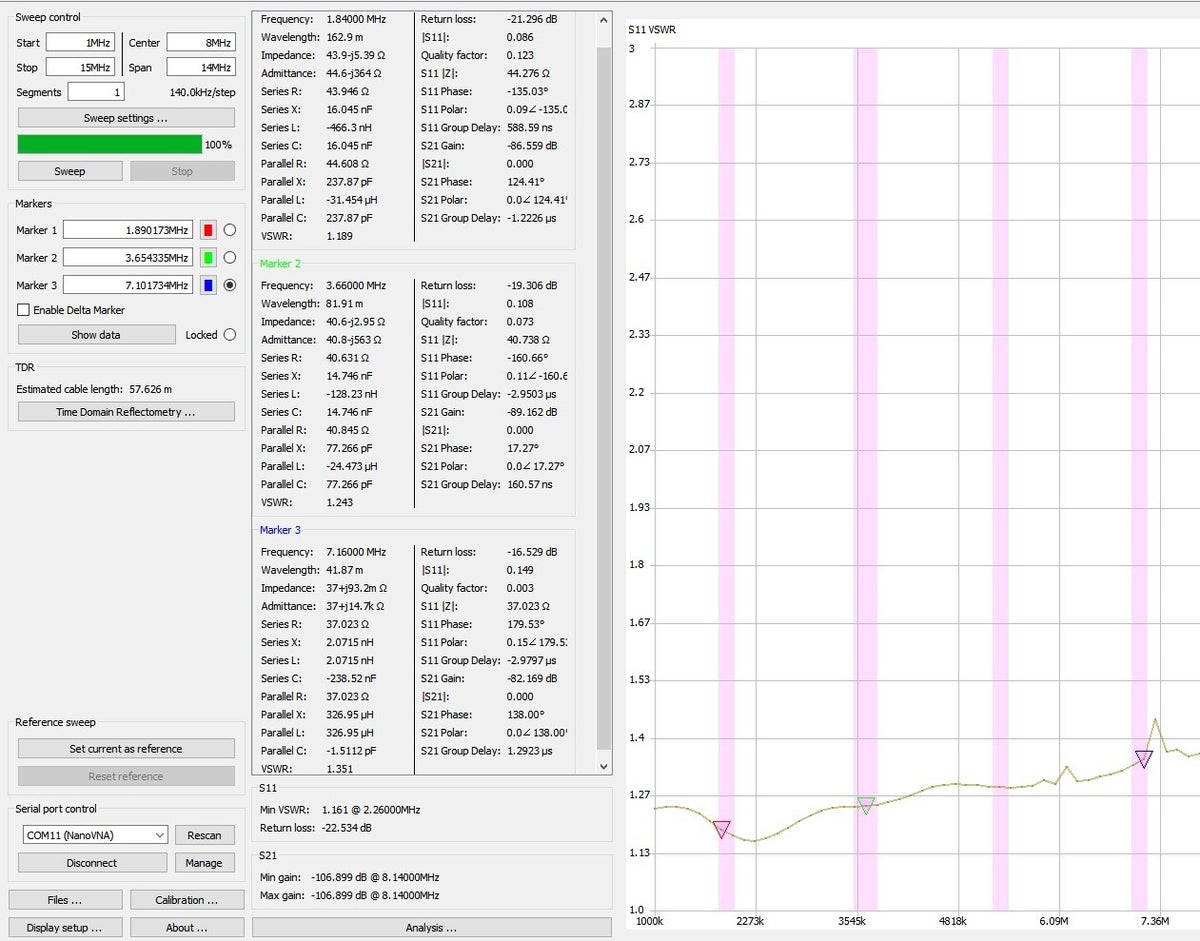Image resolution: width=1200 pixels, height=941 pixels.
Task: Run the Analysis tool
Action: coord(429,927)
